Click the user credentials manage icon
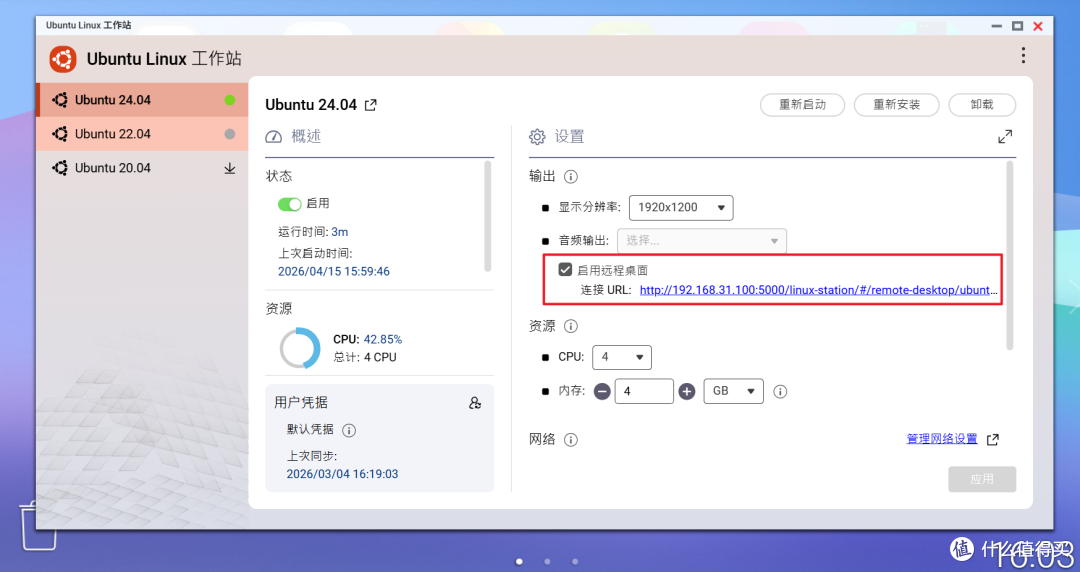Viewport: 1080px width, 572px height. pos(475,403)
